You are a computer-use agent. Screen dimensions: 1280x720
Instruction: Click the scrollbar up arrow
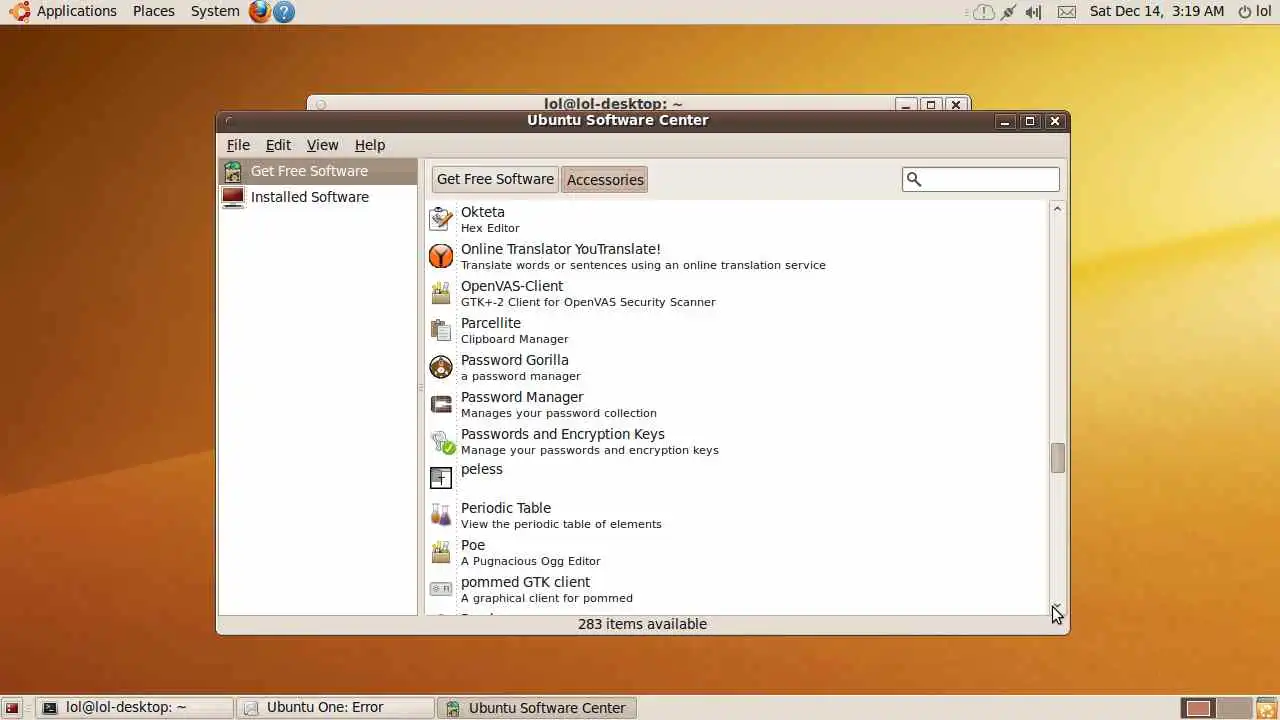click(1057, 208)
